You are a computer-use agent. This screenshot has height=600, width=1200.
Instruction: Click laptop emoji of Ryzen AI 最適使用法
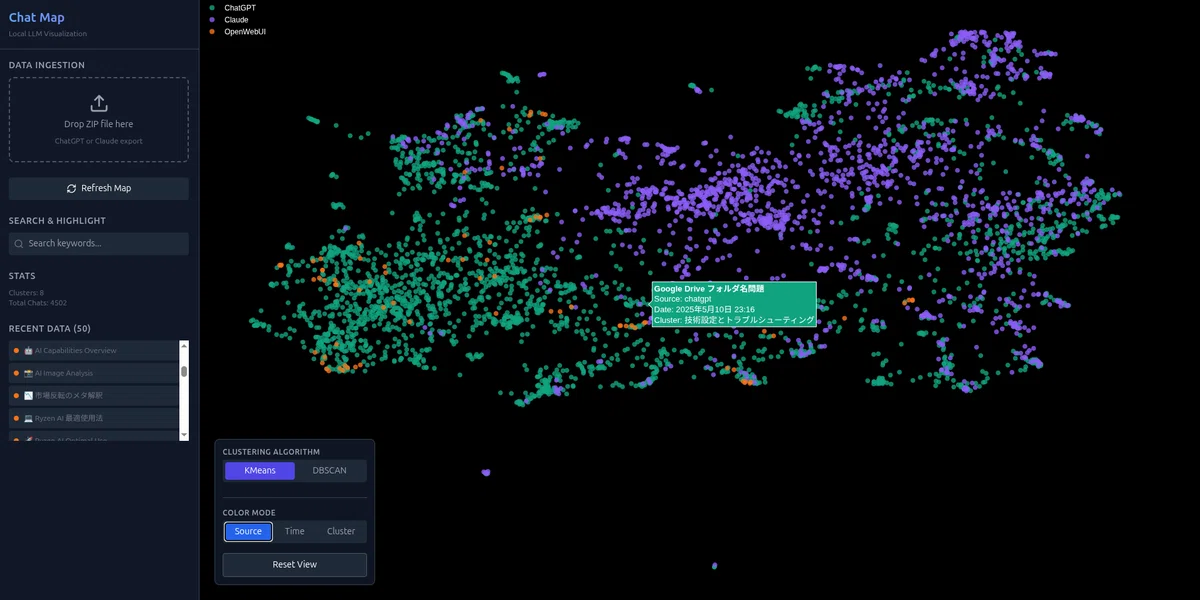(28, 417)
